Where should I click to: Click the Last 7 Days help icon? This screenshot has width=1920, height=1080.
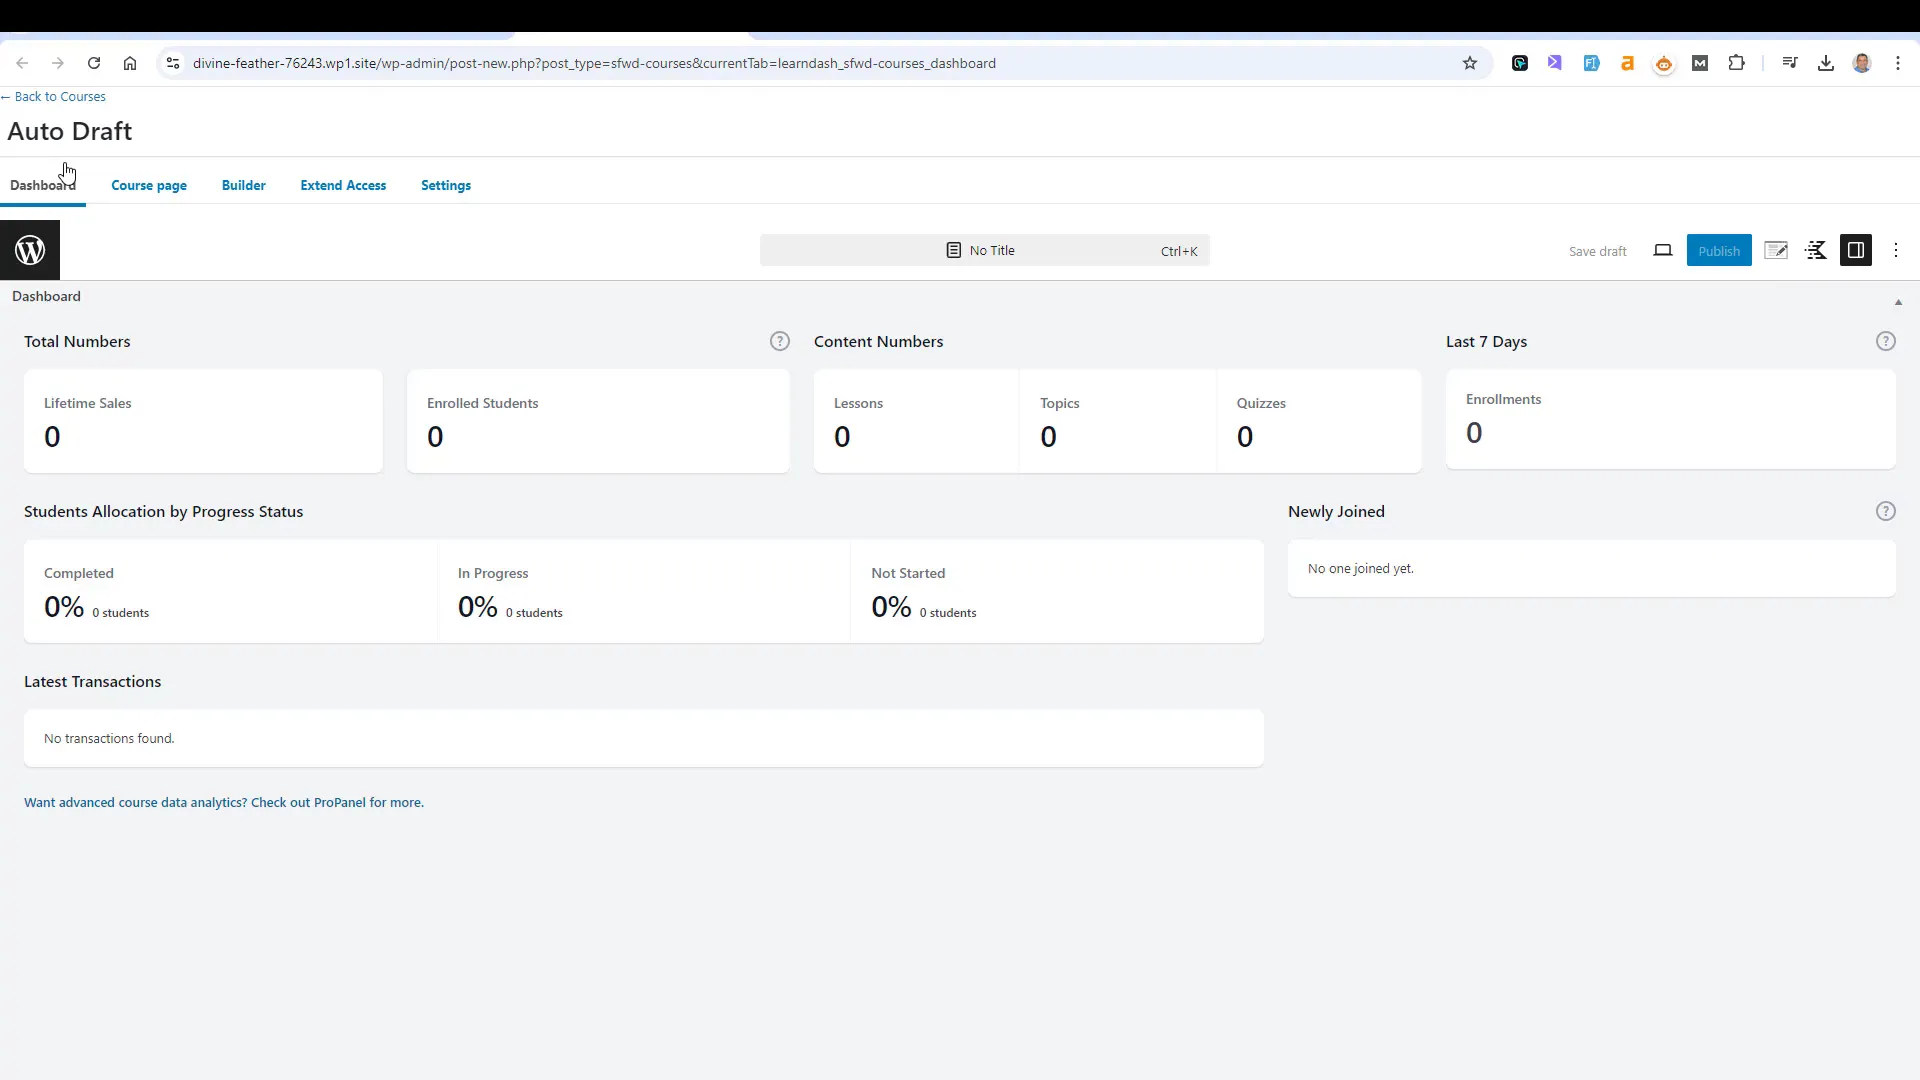[1888, 342]
